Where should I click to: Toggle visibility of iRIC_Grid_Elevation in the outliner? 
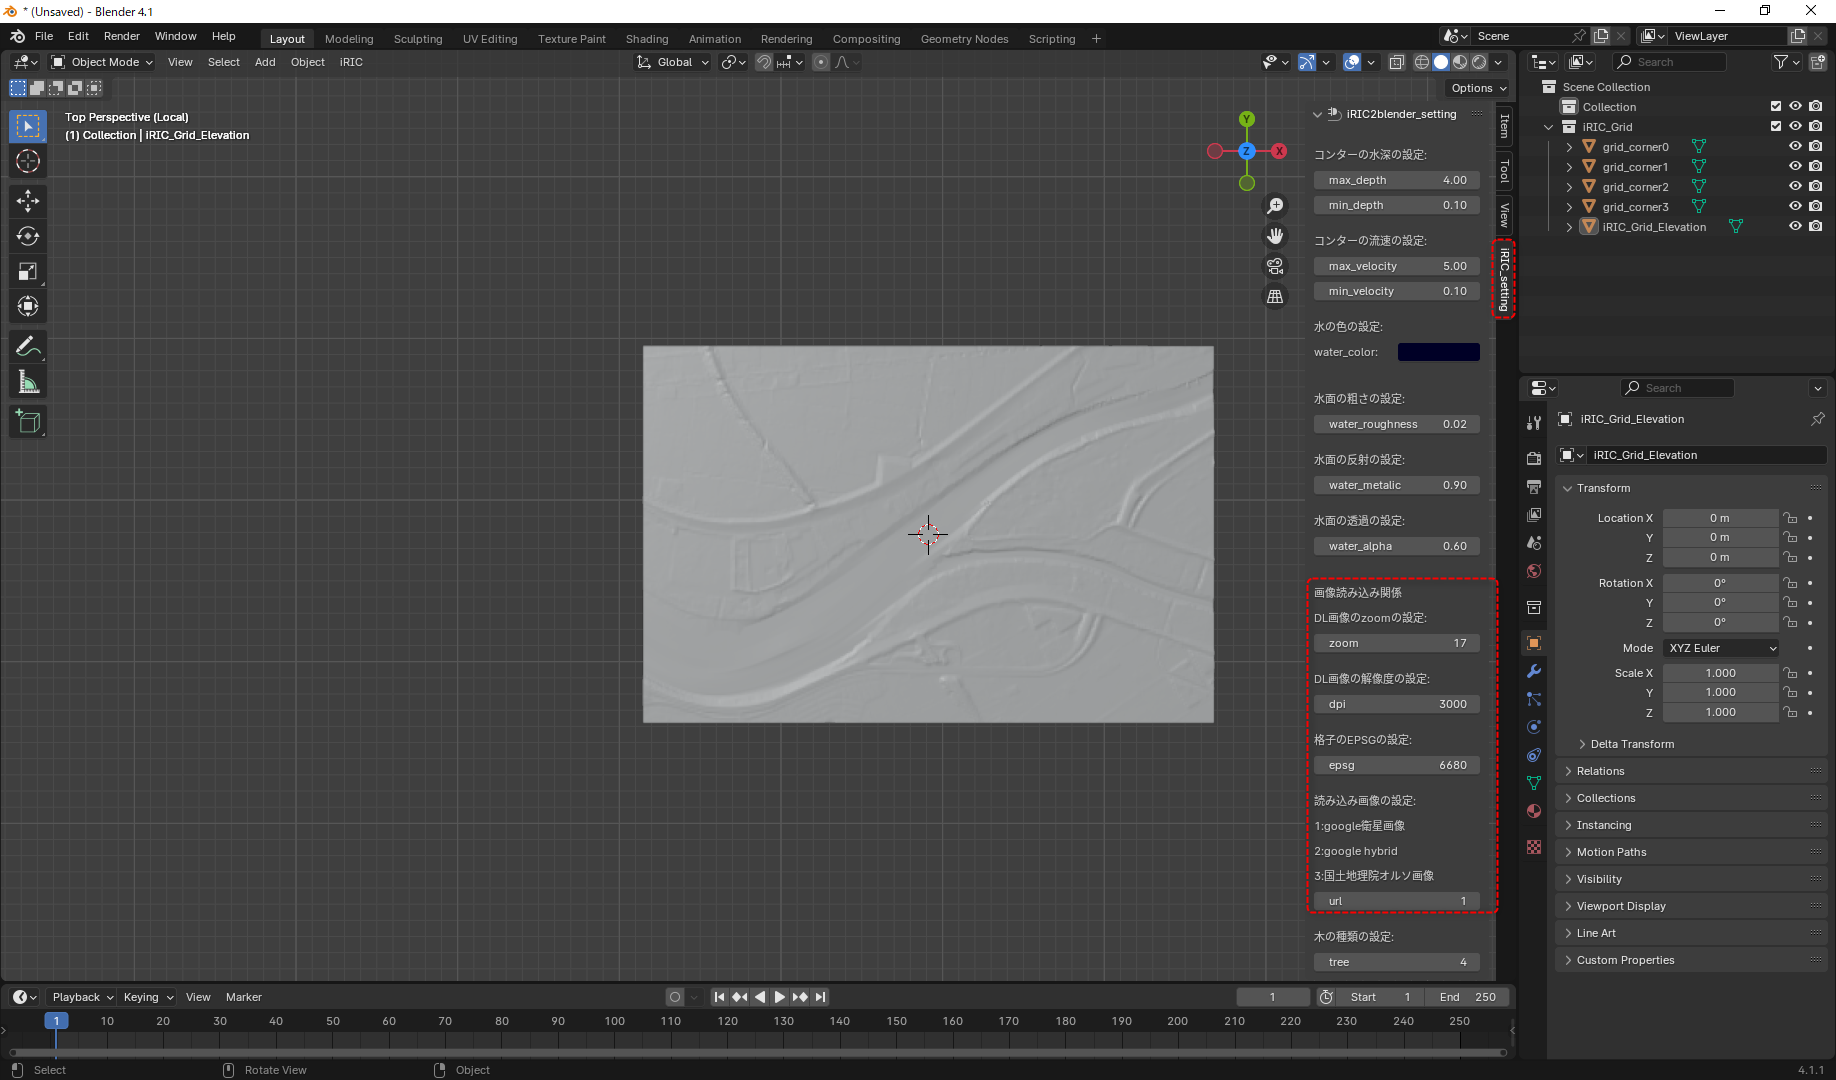[x=1795, y=227]
